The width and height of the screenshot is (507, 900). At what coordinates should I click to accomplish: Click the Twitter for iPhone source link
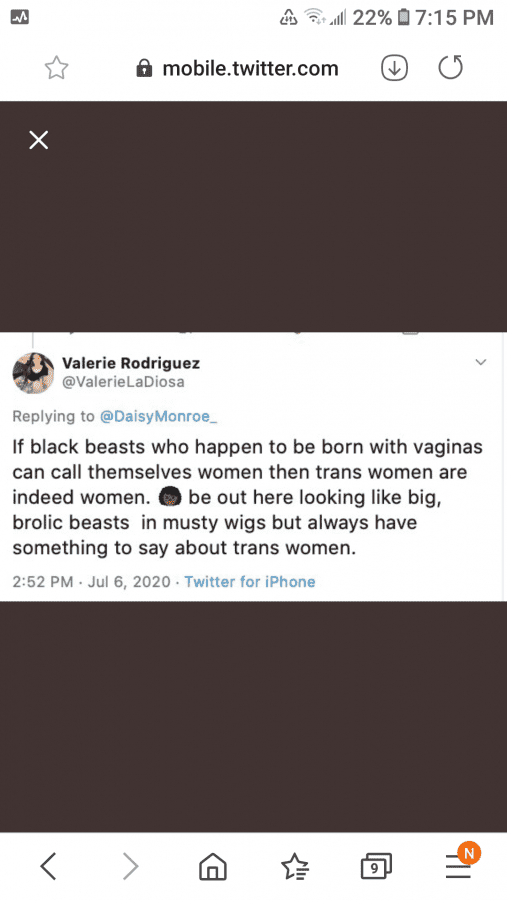(x=250, y=581)
